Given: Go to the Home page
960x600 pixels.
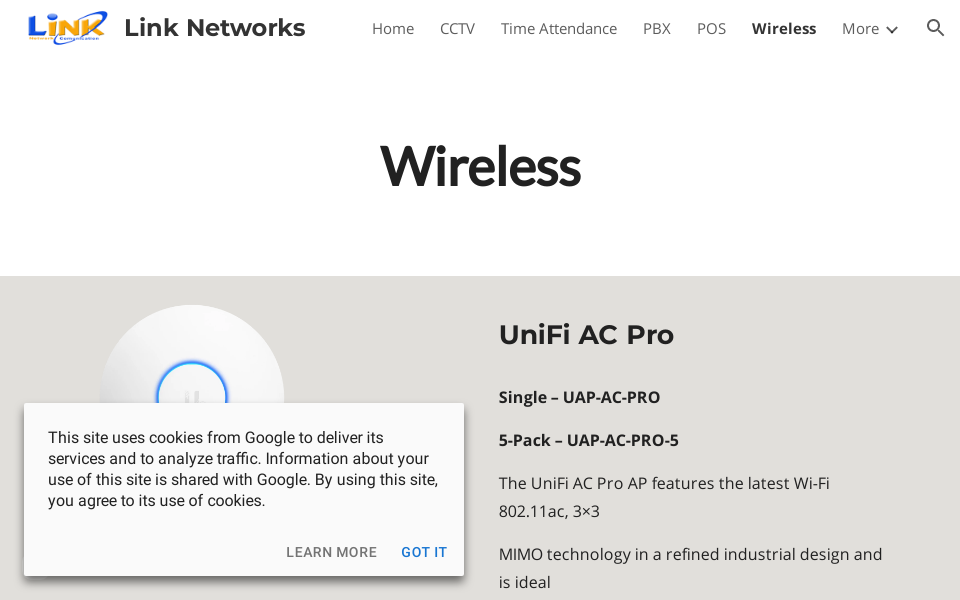Looking at the screenshot, I should [392, 29].
